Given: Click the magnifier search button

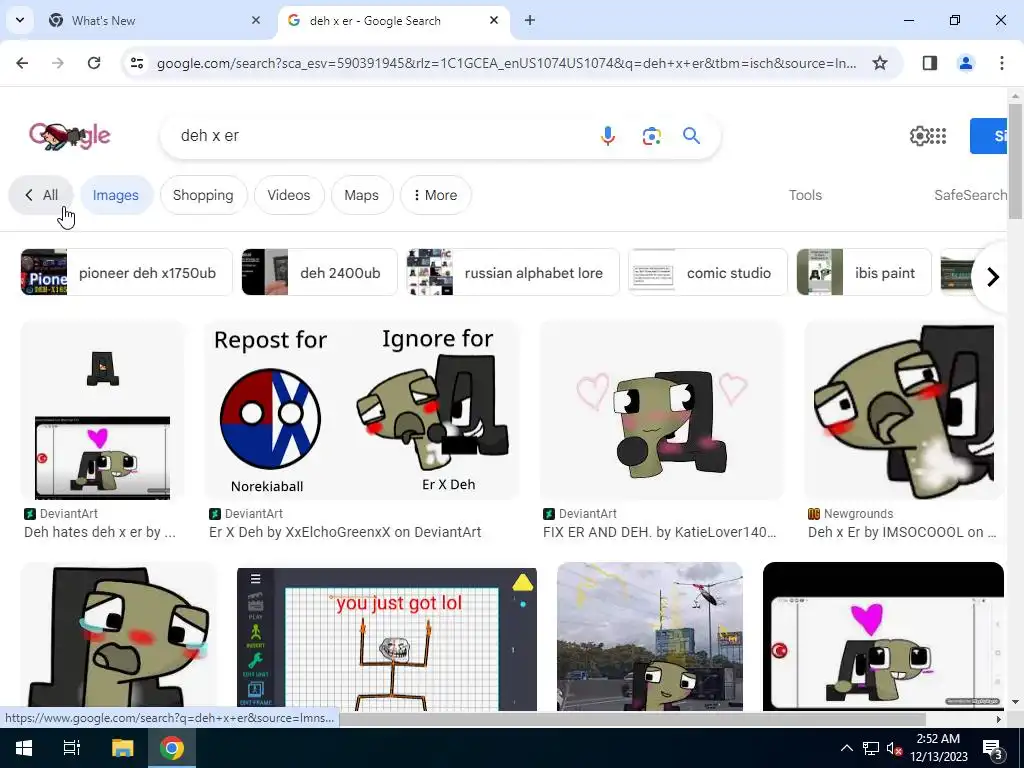Looking at the screenshot, I should point(692,136).
